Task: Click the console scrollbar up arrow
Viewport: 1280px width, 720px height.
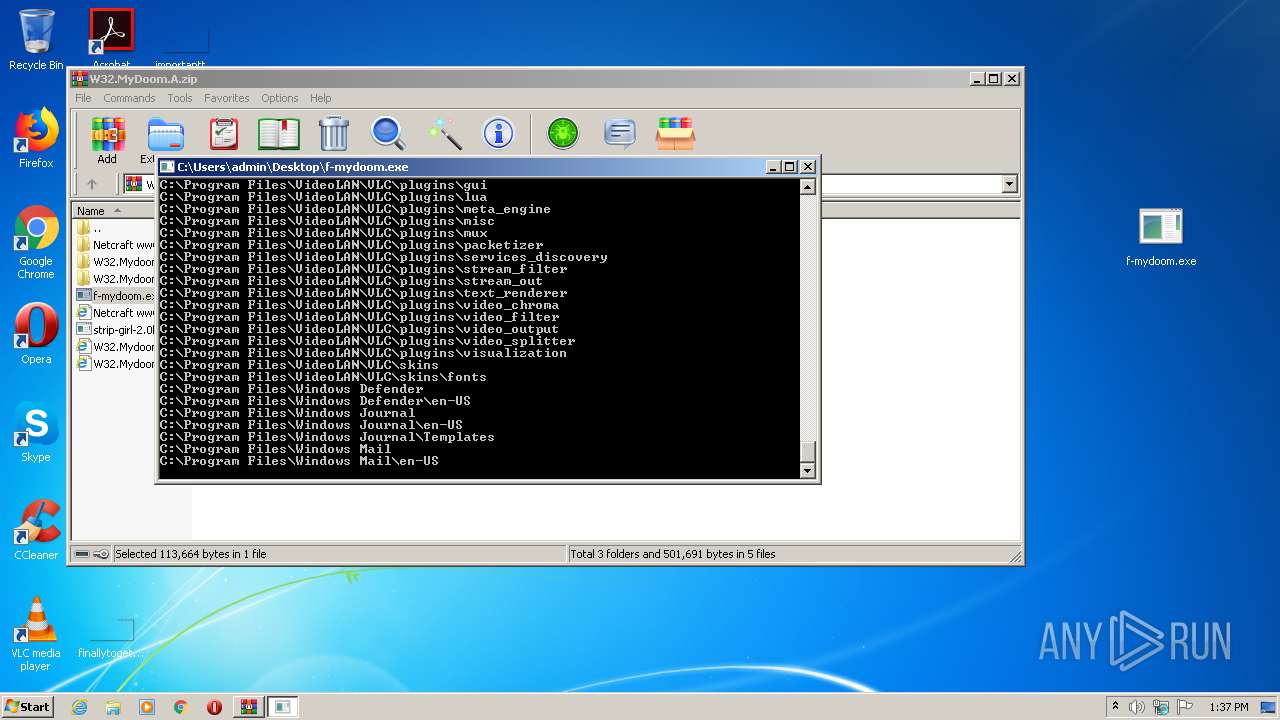Action: (808, 187)
